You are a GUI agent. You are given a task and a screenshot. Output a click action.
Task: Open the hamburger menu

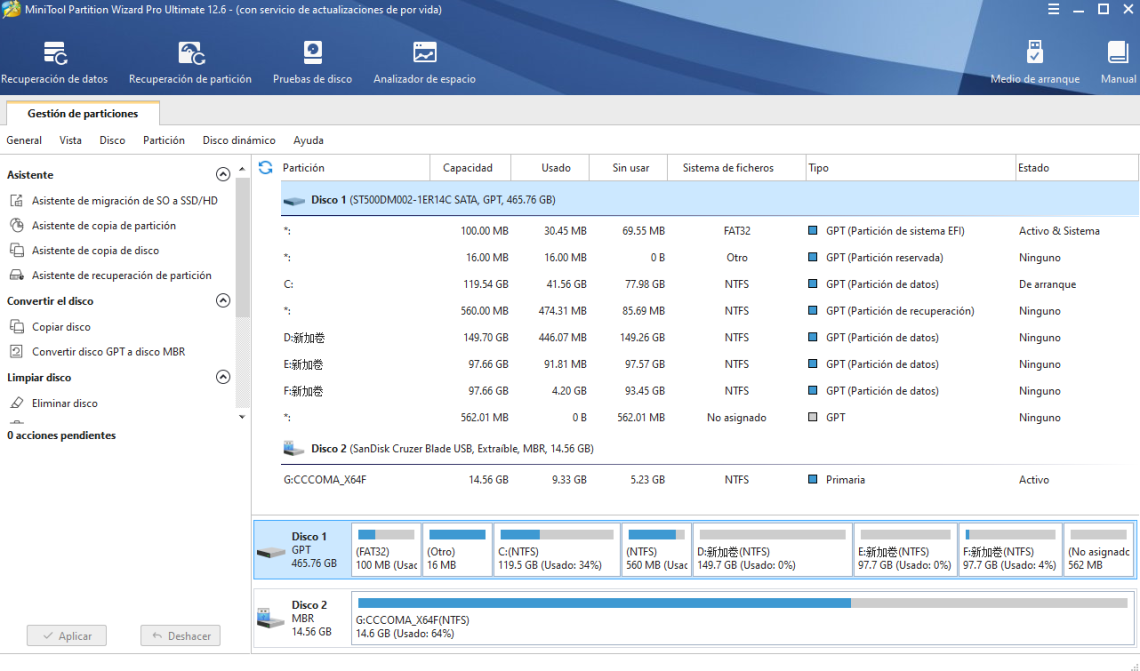tap(1054, 9)
